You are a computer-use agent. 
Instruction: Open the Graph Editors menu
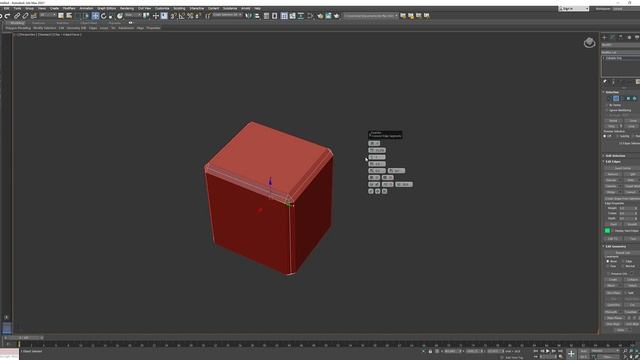pyautogui.click(x=107, y=8)
